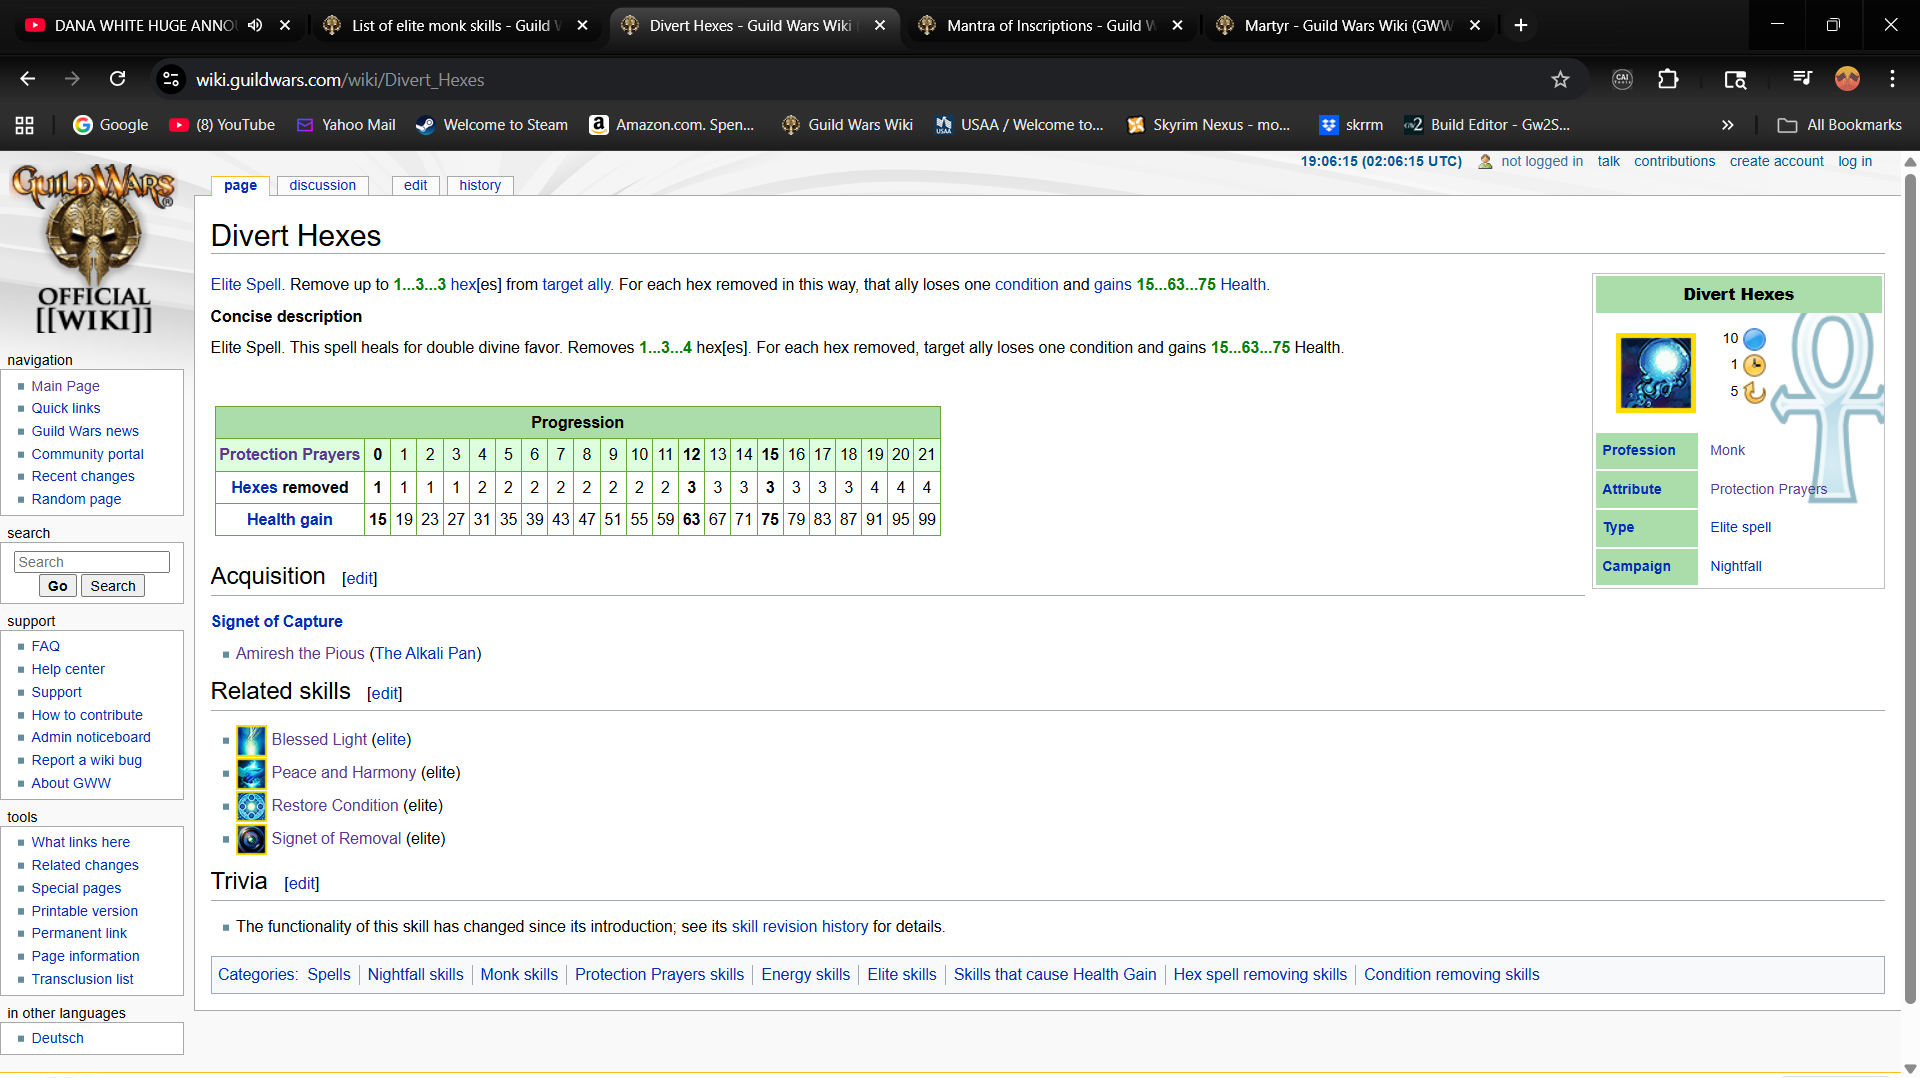Bookmark this page with the star icon
Screen dimensions: 1920x1078
[x=1560, y=80]
